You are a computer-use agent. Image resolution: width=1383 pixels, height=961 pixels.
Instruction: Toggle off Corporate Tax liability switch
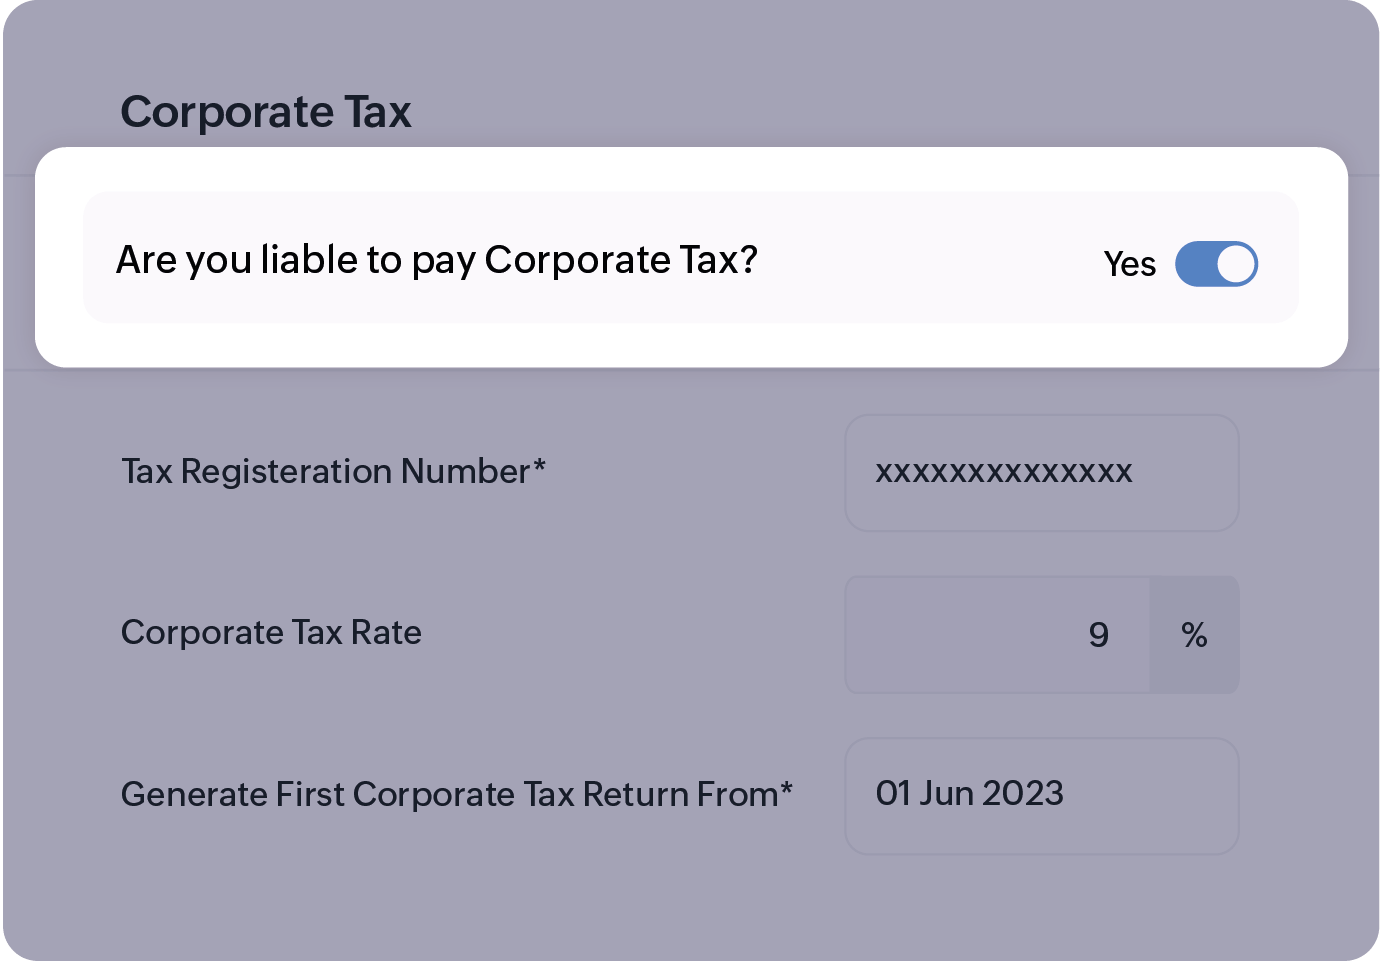(x=1217, y=263)
